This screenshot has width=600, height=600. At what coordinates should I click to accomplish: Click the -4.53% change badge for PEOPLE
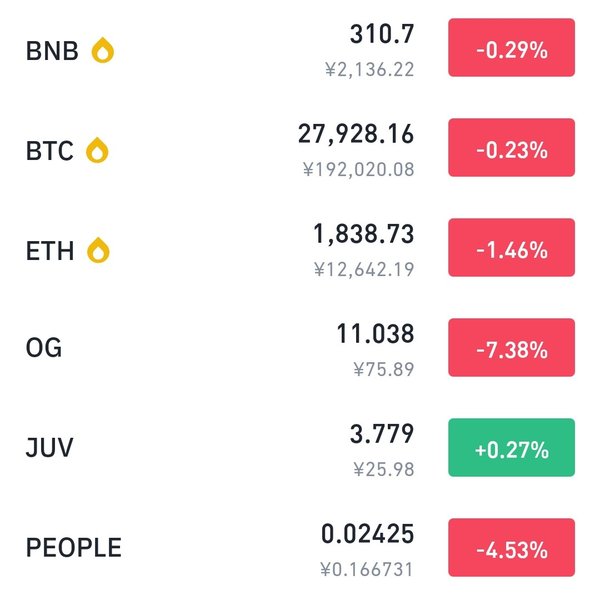tap(512, 548)
